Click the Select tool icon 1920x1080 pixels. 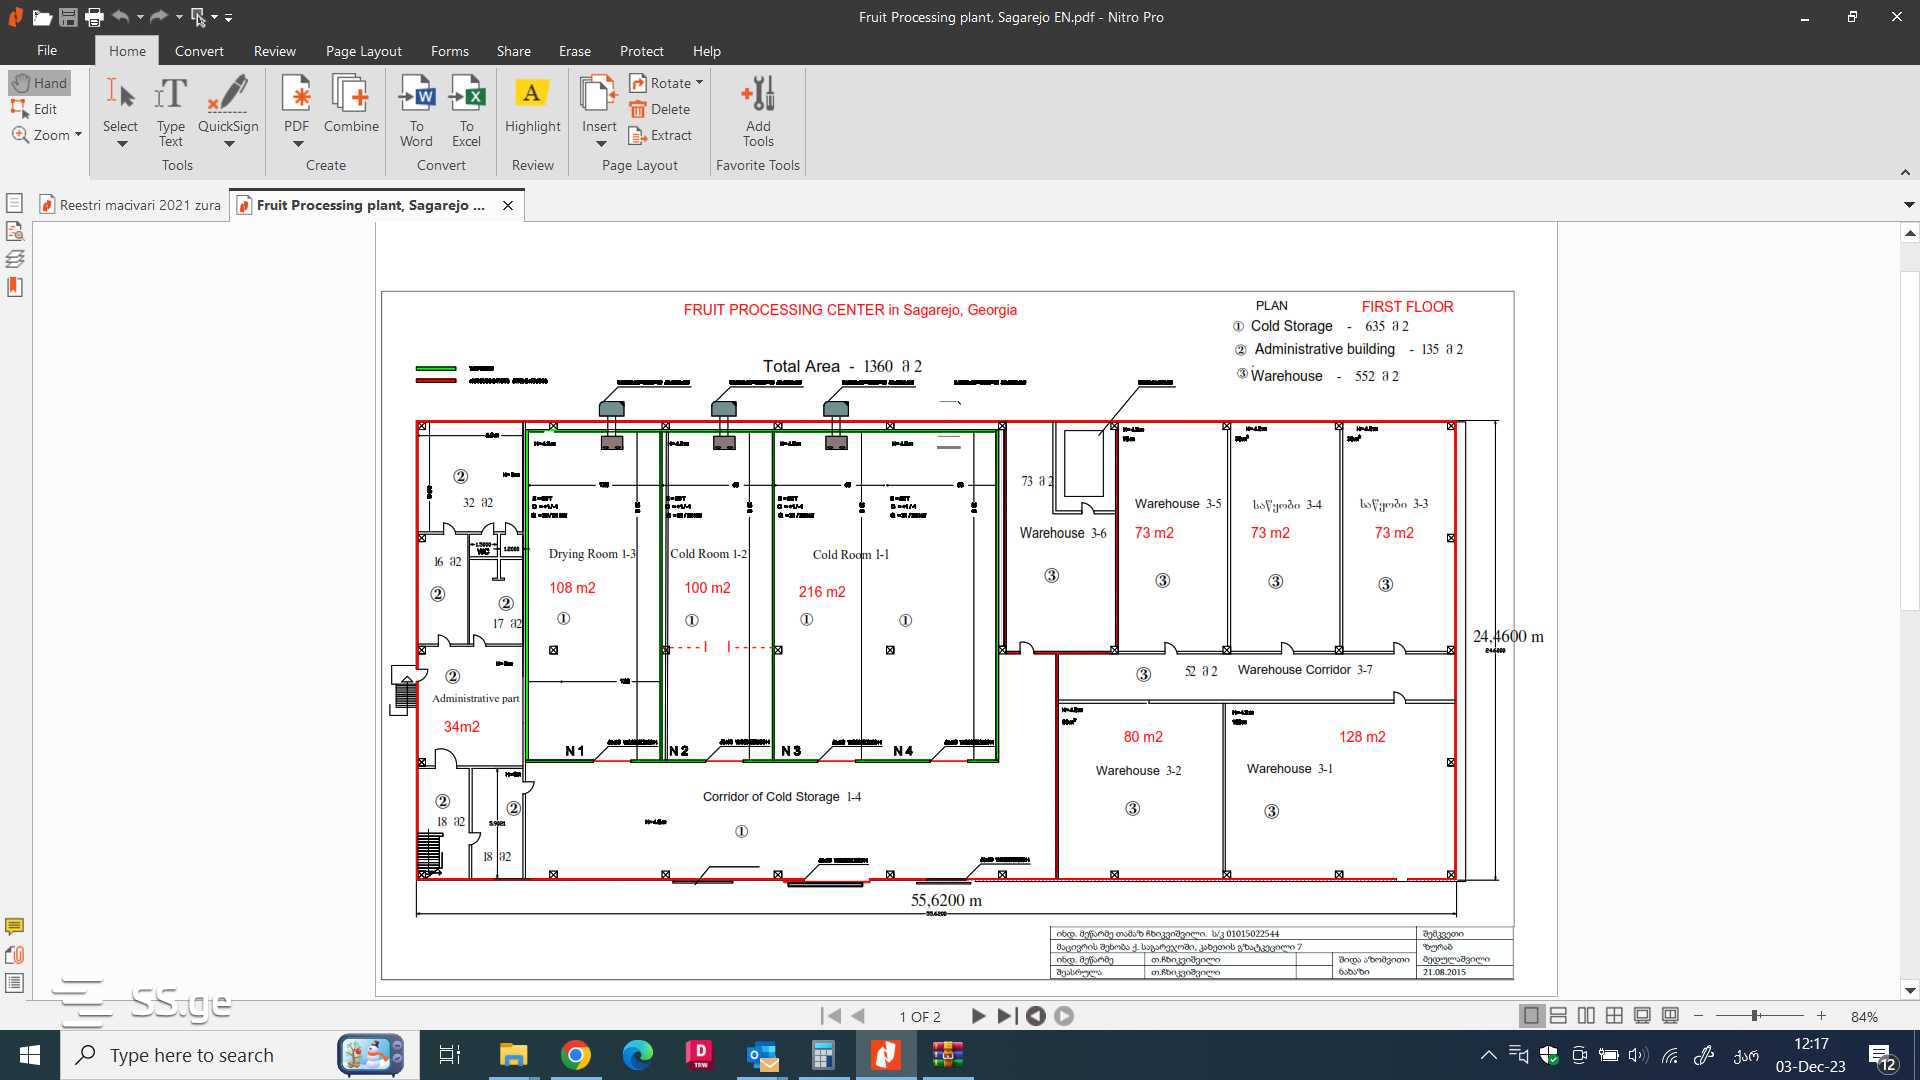120,95
